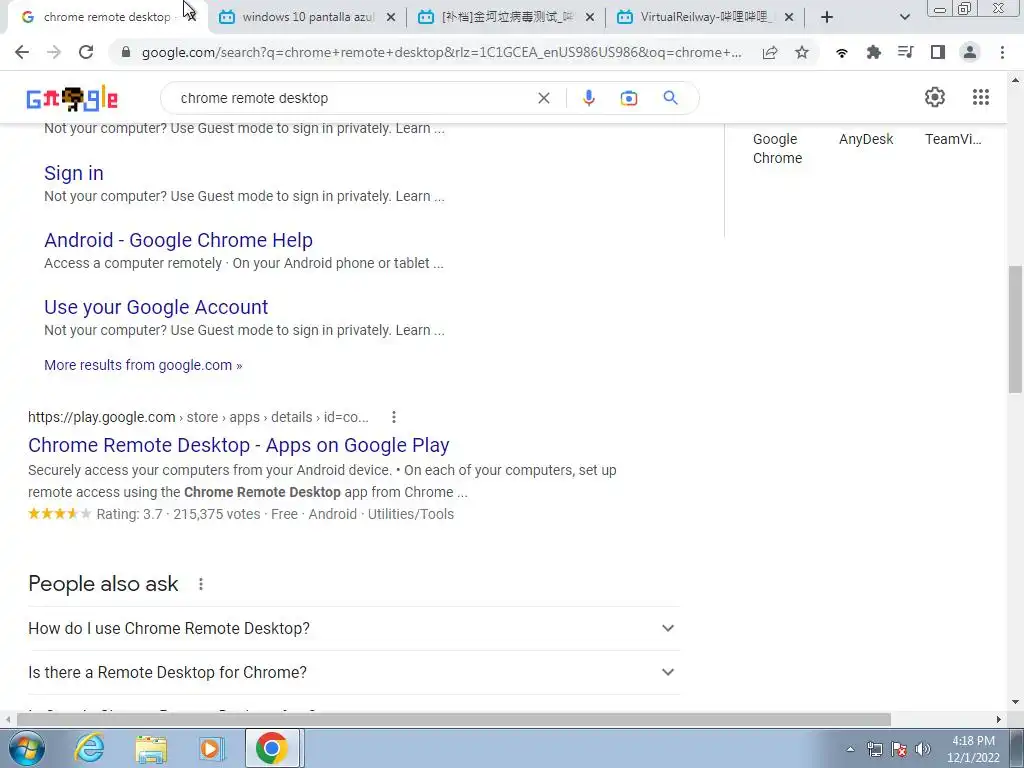Switch to VirtualReilway bilibili tab
This screenshot has width=1024, height=768.
click(x=705, y=17)
